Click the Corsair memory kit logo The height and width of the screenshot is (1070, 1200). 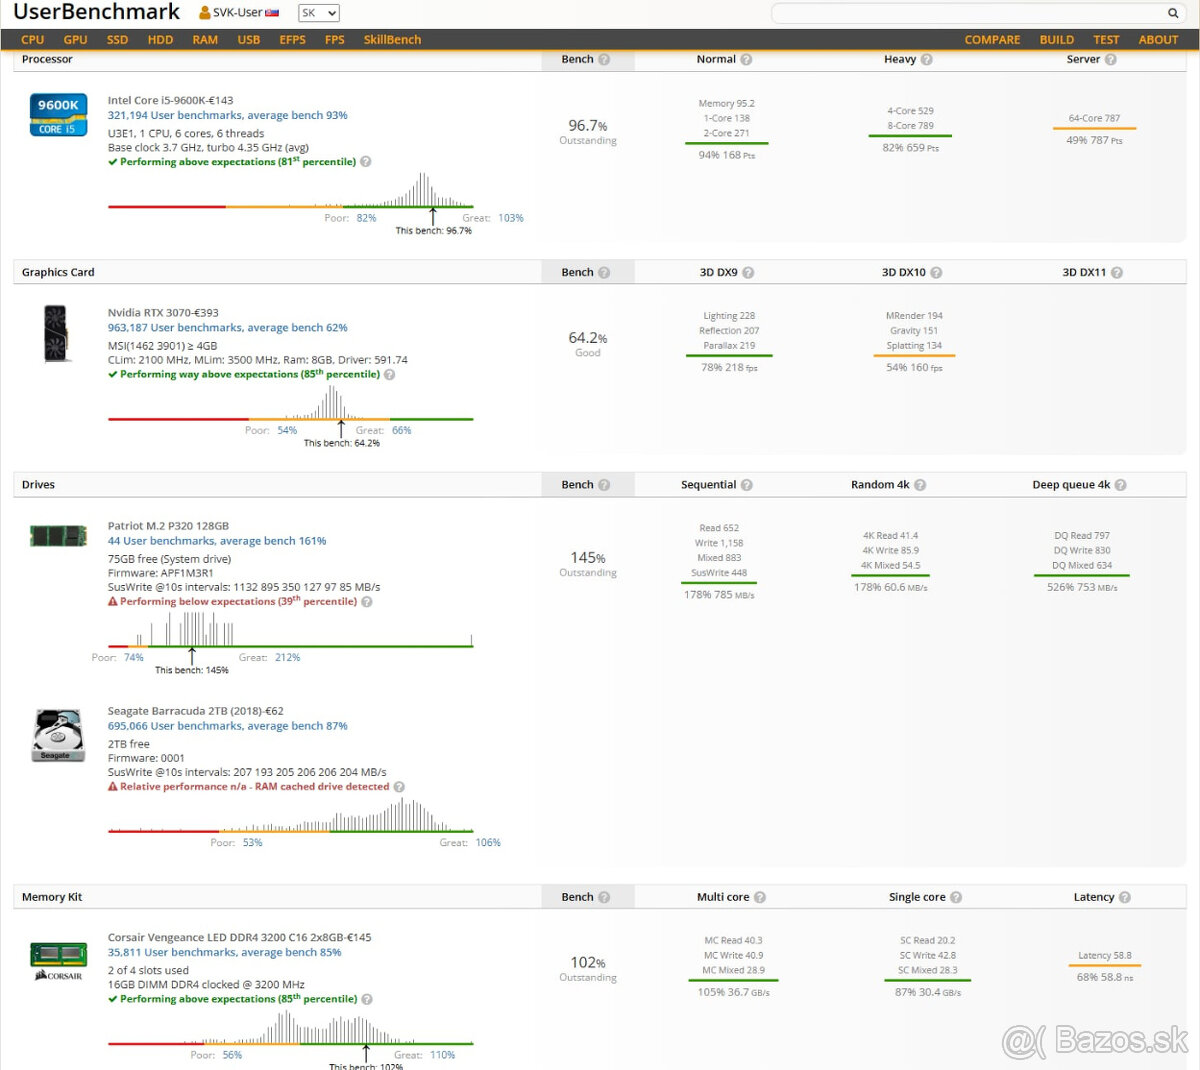(x=58, y=960)
